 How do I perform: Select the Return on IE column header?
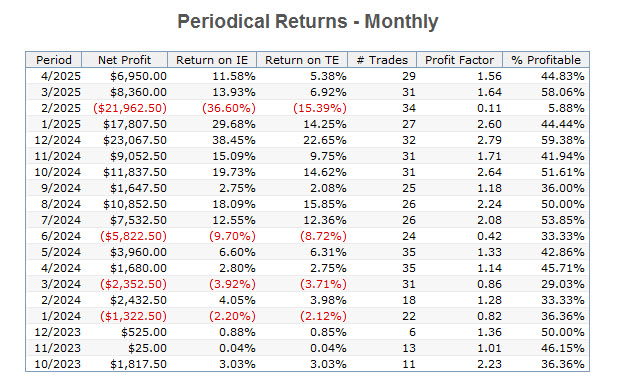212,60
